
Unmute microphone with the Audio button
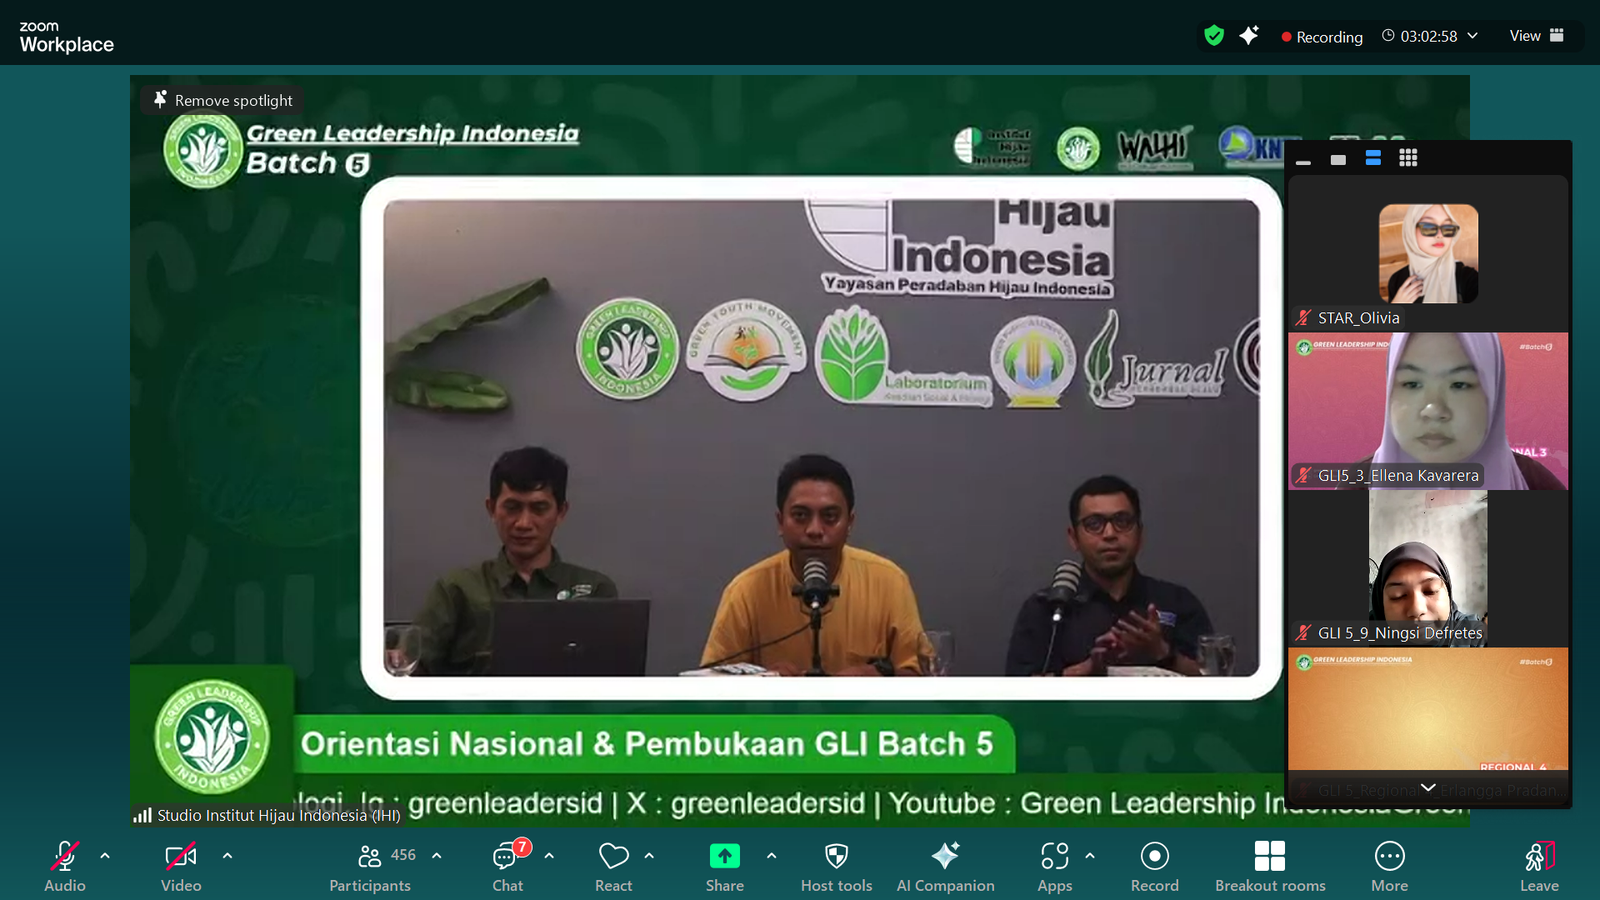pyautogui.click(x=65, y=857)
